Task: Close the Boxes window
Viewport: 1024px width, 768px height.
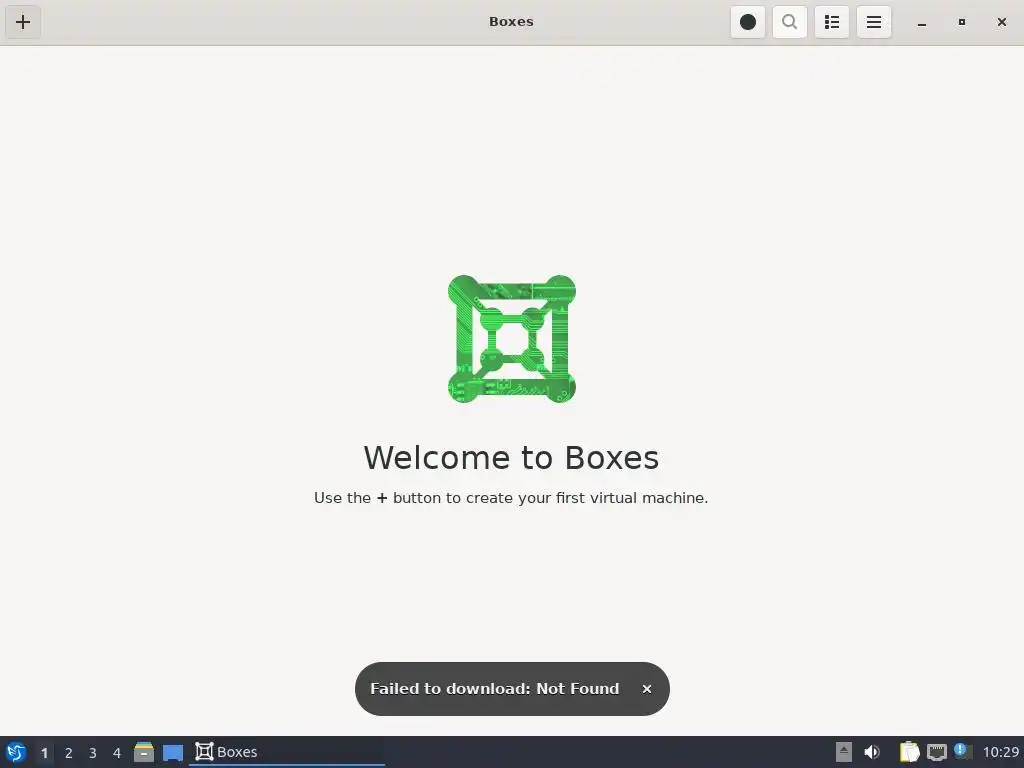Action: tap(1002, 22)
